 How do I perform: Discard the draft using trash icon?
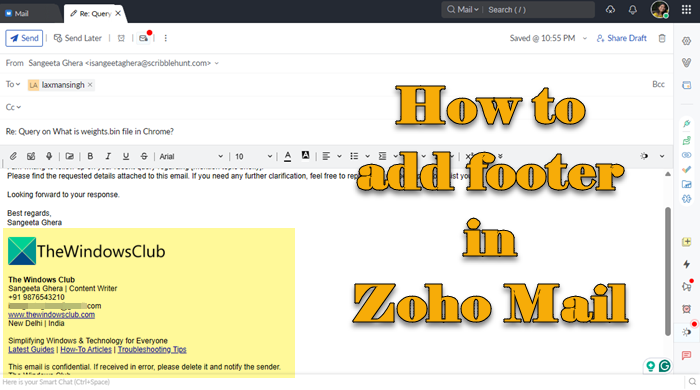click(x=662, y=38)
